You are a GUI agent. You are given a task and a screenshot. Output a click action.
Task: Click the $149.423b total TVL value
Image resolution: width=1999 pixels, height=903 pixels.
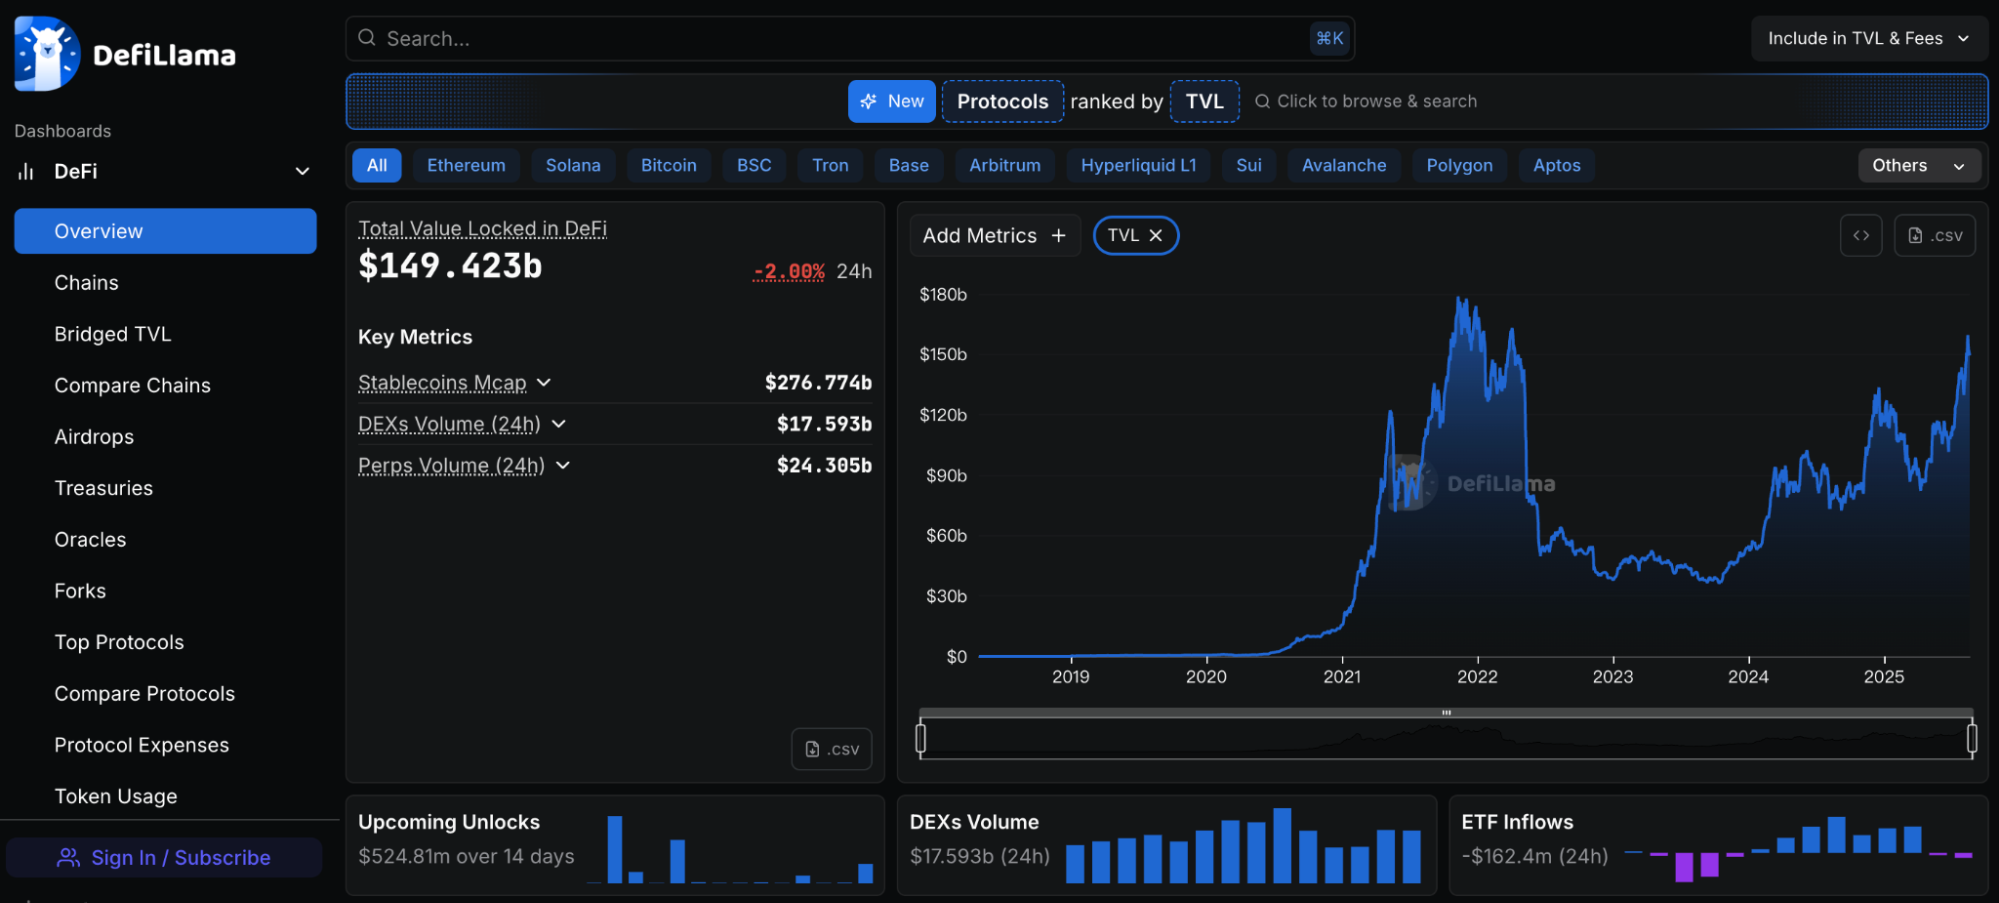click(450, 266)
